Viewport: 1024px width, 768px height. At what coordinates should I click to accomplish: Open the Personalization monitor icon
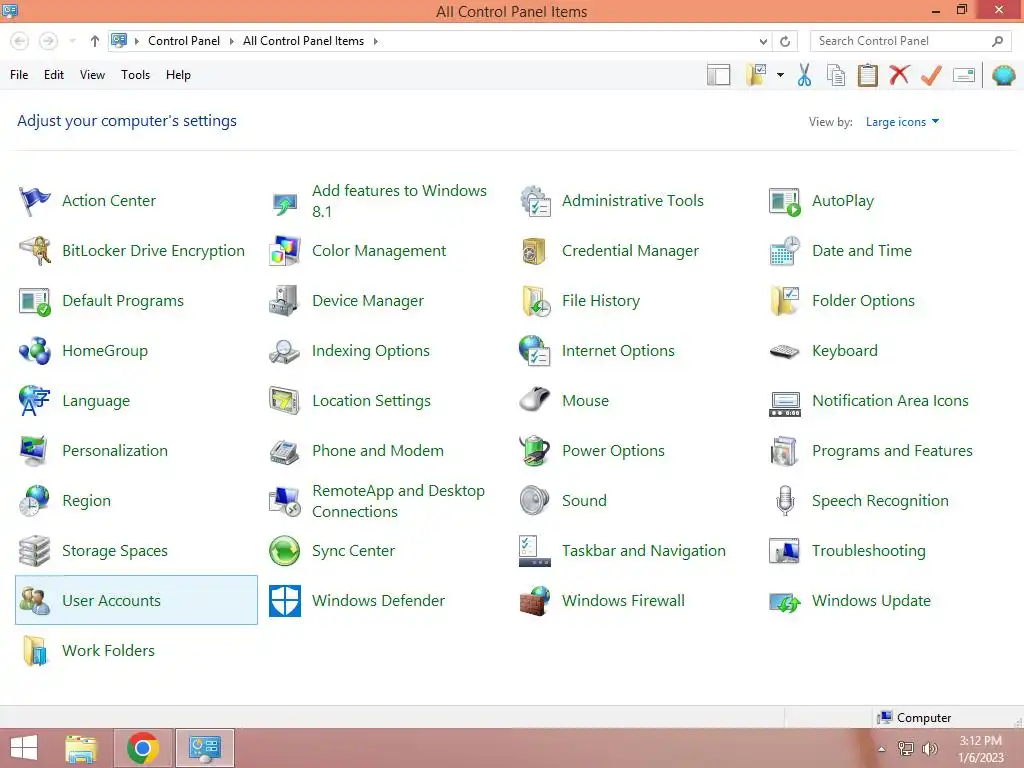[35, 451]
